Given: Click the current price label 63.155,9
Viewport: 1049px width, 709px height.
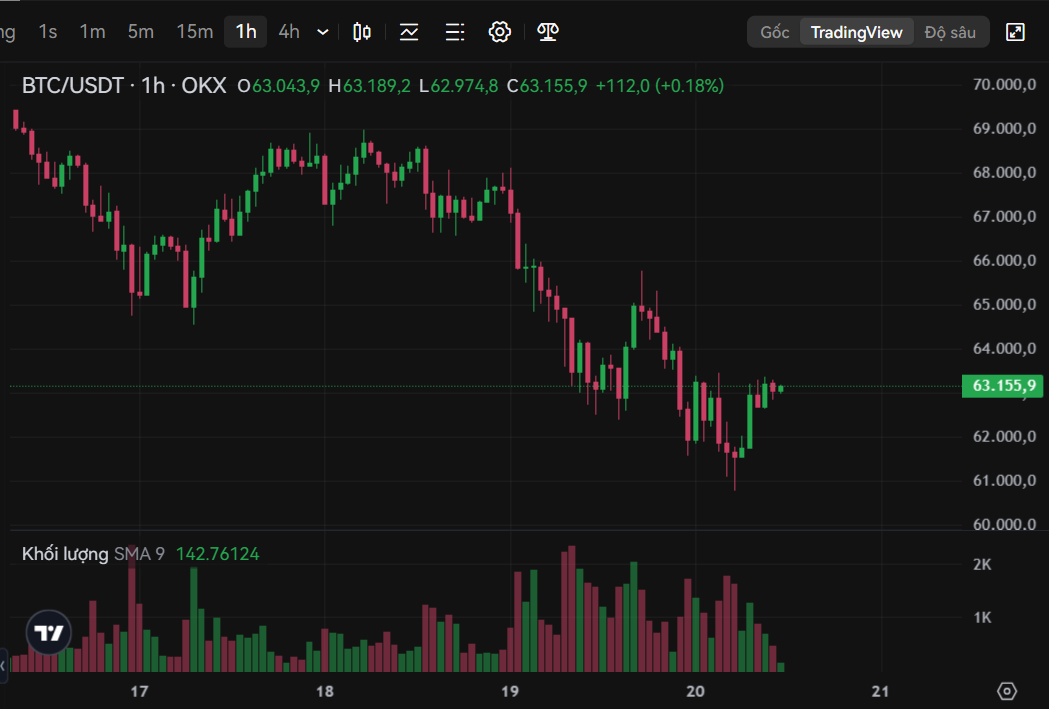Looking at the screenshot, I should (x=1002, y=386).
